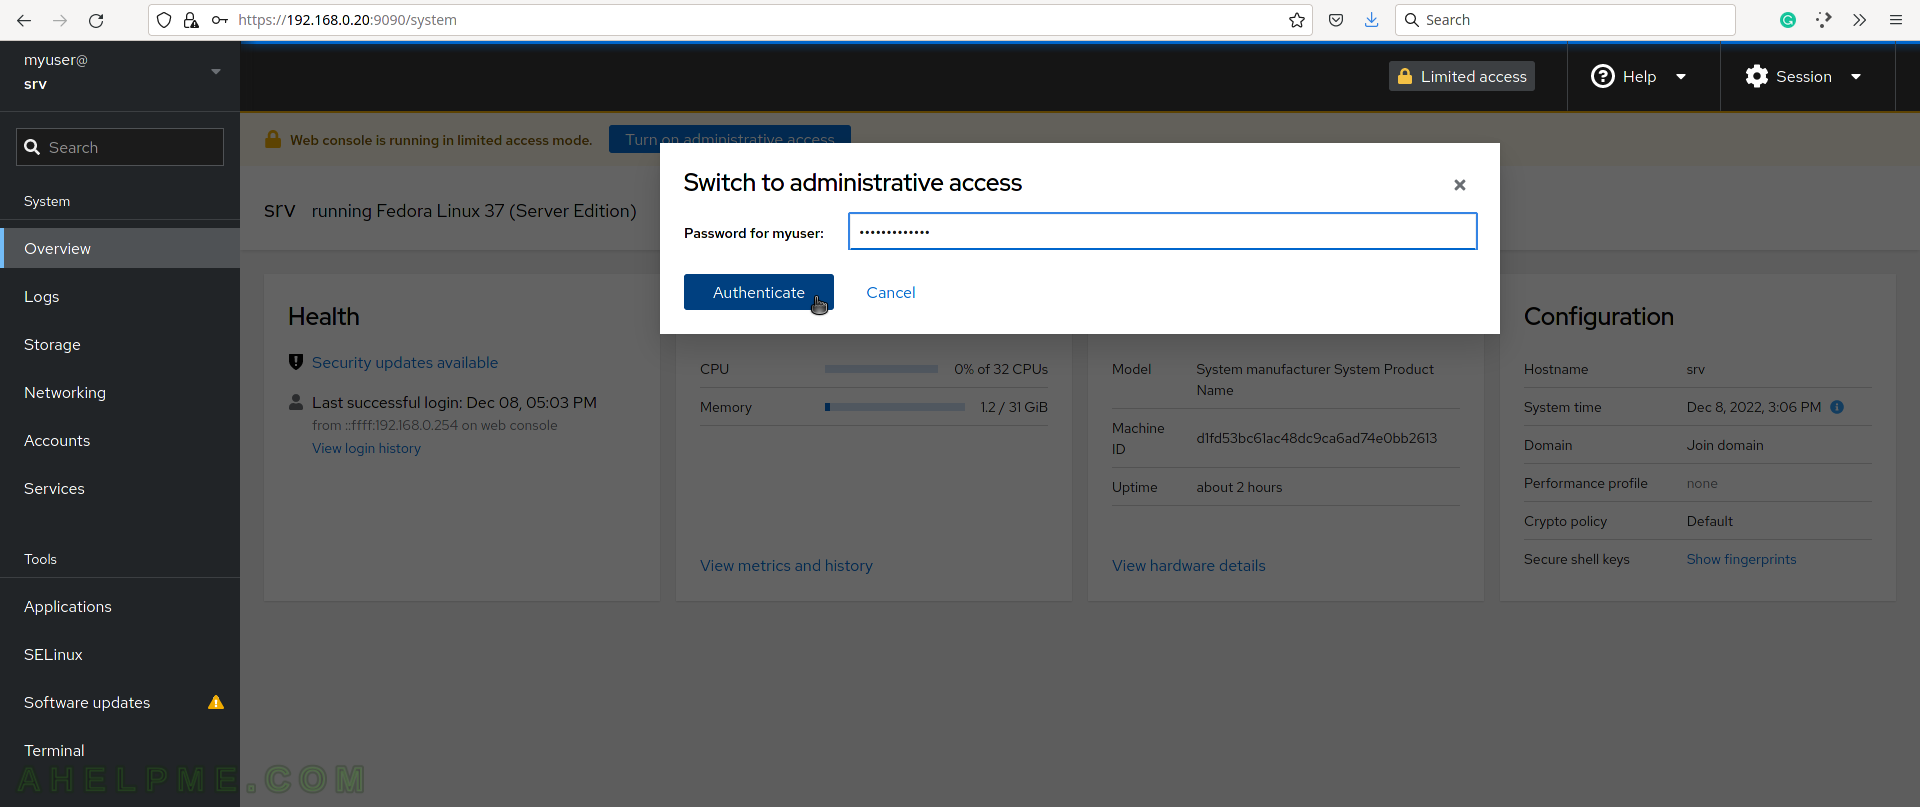Click the security shield icon in Health
Image resolution: width=1920 pixels, height=807 pixels.
[x=296, y=362]
